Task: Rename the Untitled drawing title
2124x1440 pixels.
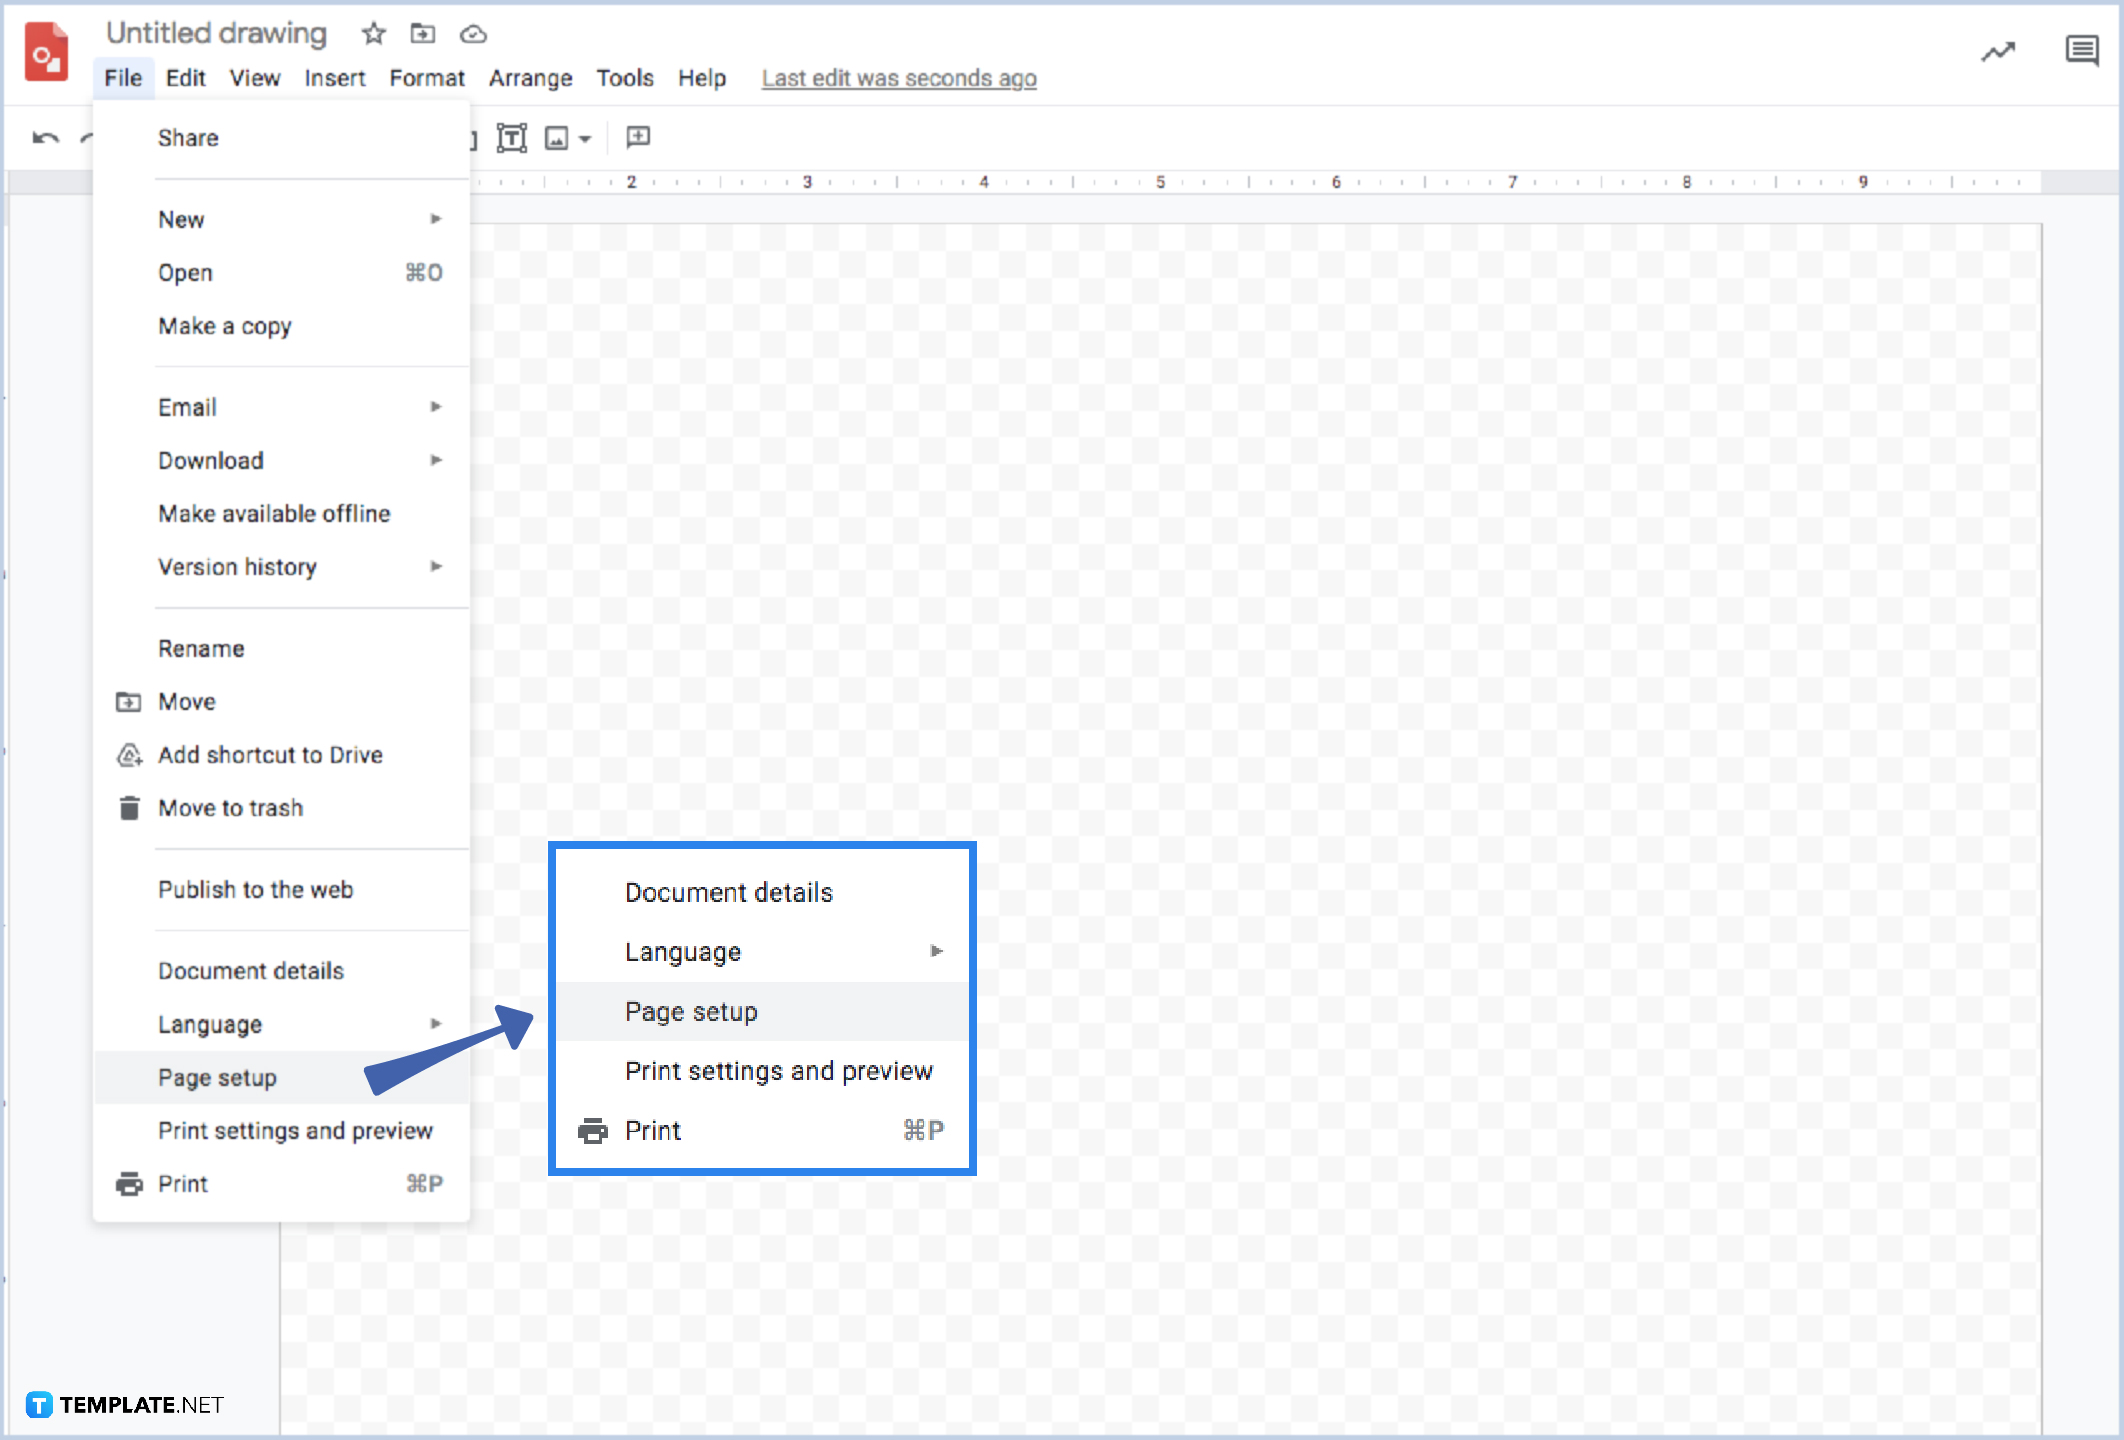Action: click(216, 33)
